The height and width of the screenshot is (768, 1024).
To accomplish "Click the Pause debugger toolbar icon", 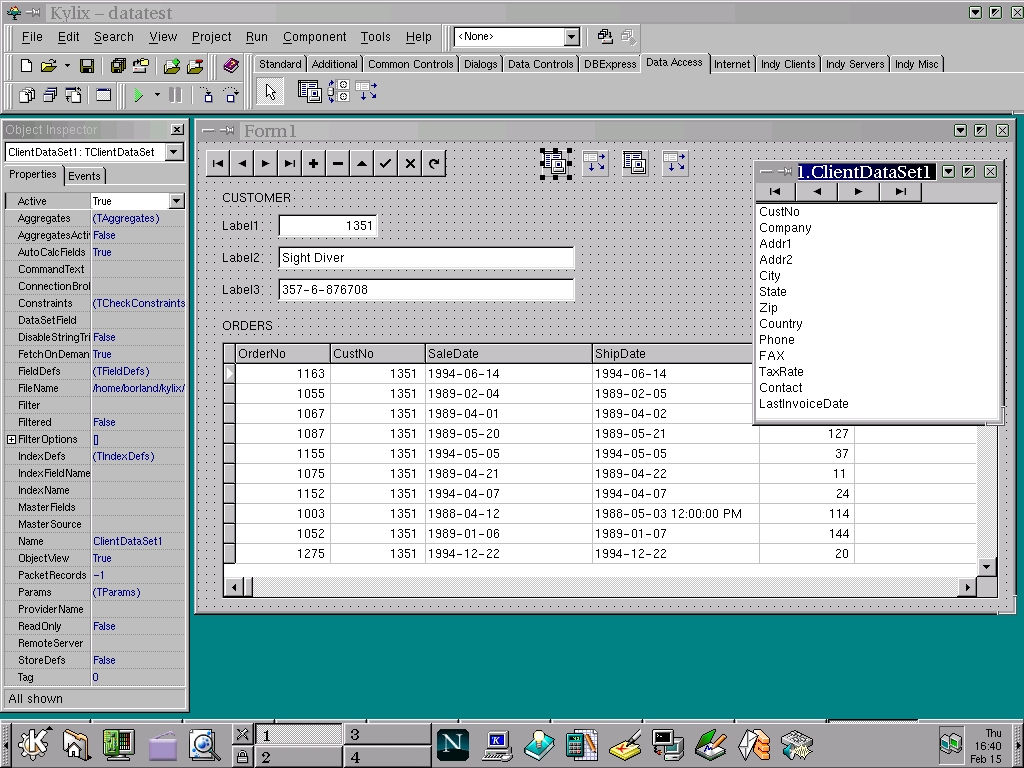I will (175, 95).
